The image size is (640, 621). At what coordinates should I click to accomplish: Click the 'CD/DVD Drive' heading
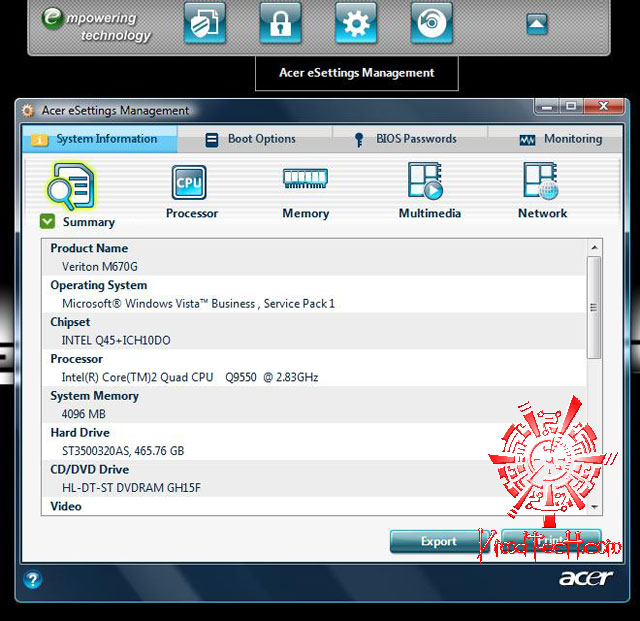point(90,470)
